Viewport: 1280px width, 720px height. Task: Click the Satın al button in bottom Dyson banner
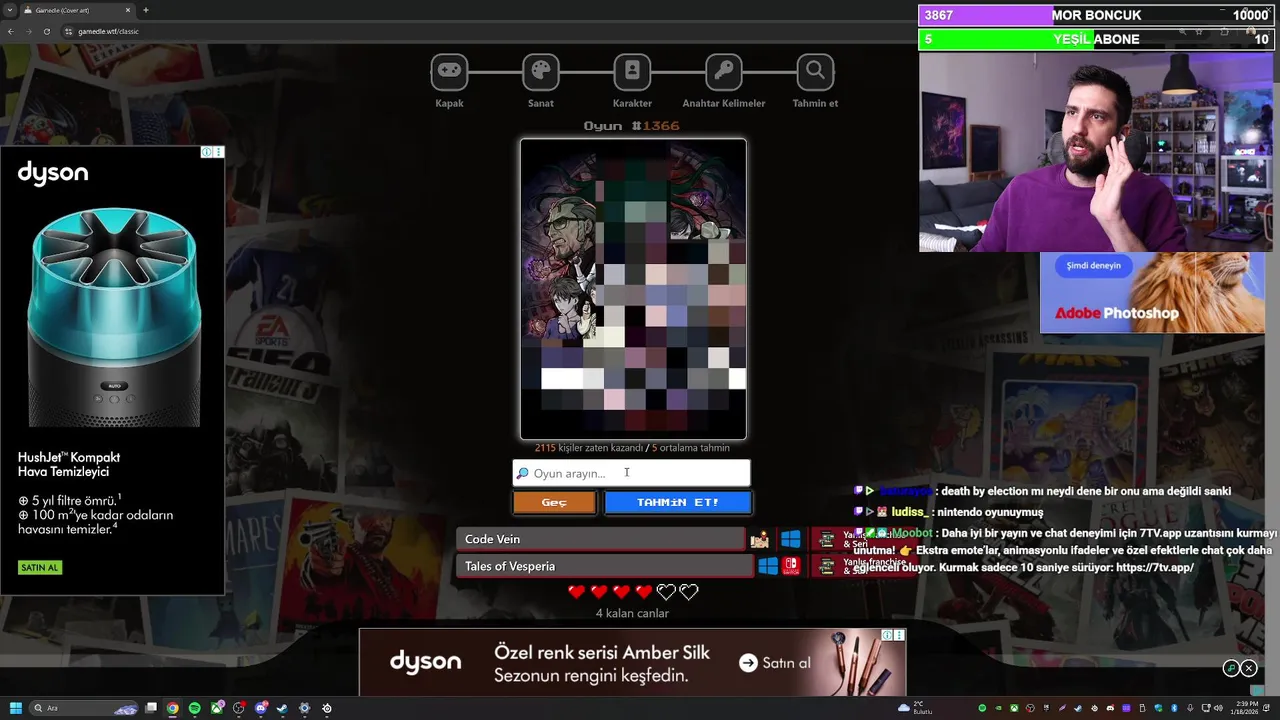point(775,662)
